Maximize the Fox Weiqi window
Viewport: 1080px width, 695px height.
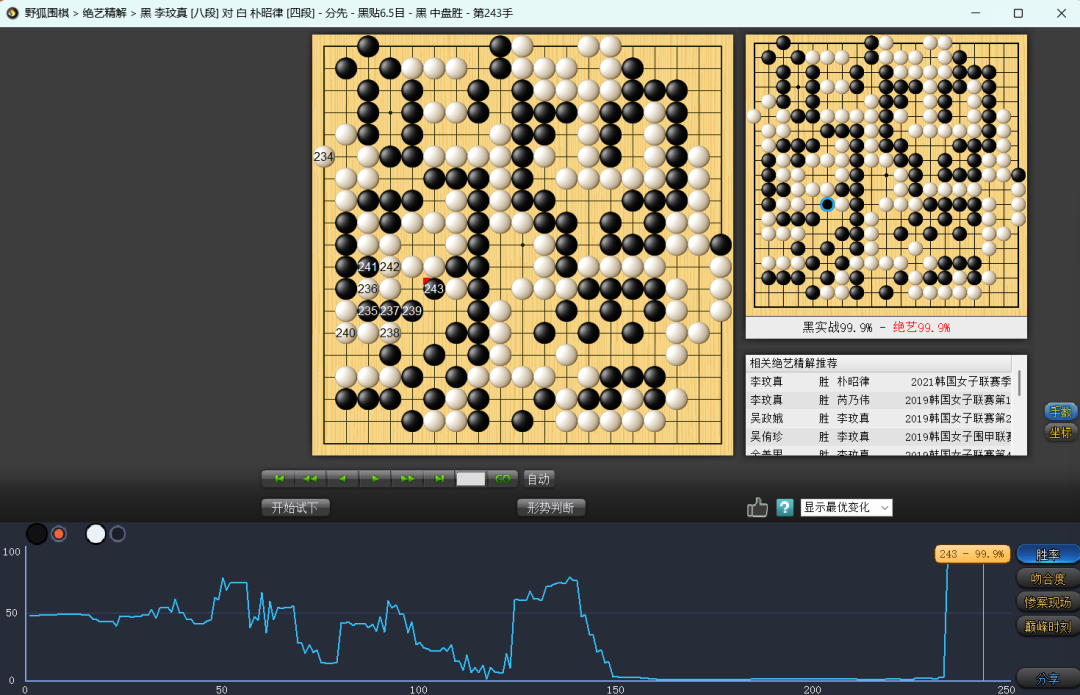1018,13
